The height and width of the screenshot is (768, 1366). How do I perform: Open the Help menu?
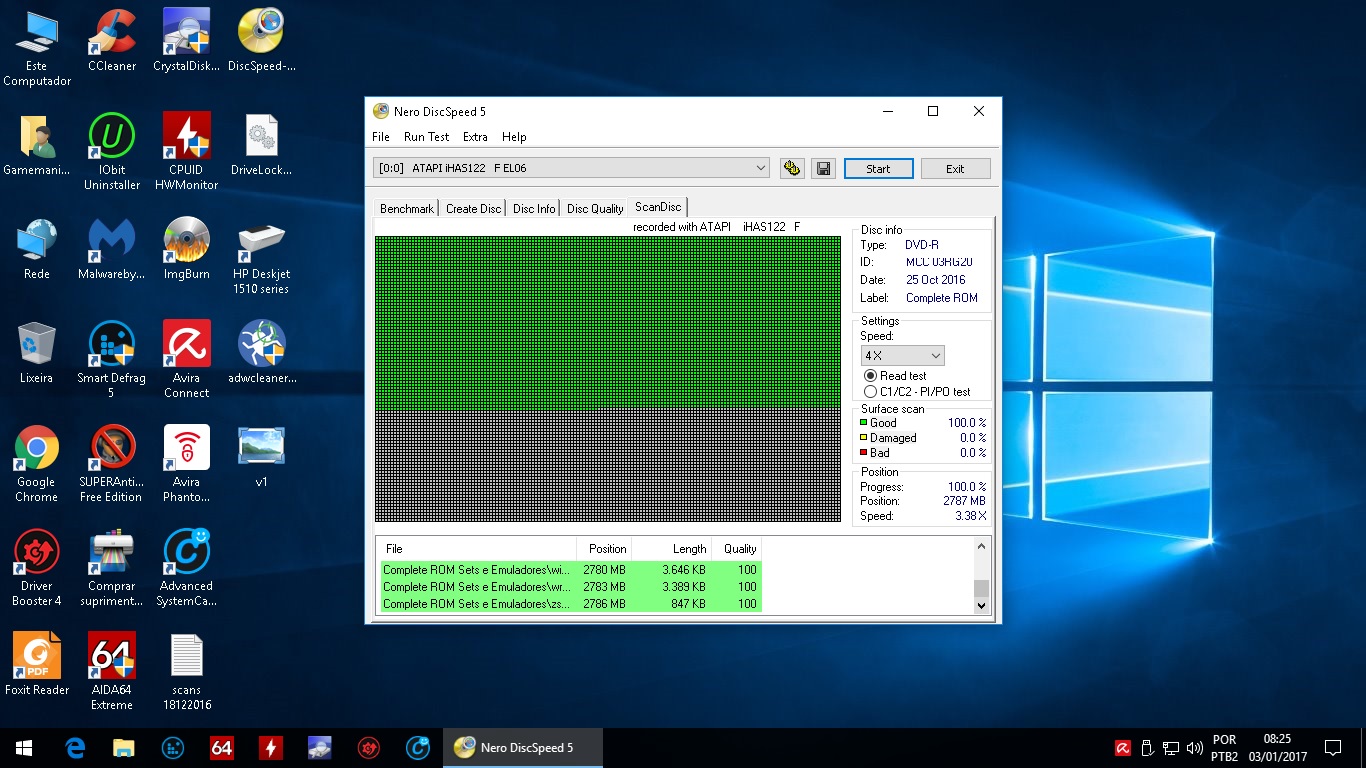pos(514,137)
